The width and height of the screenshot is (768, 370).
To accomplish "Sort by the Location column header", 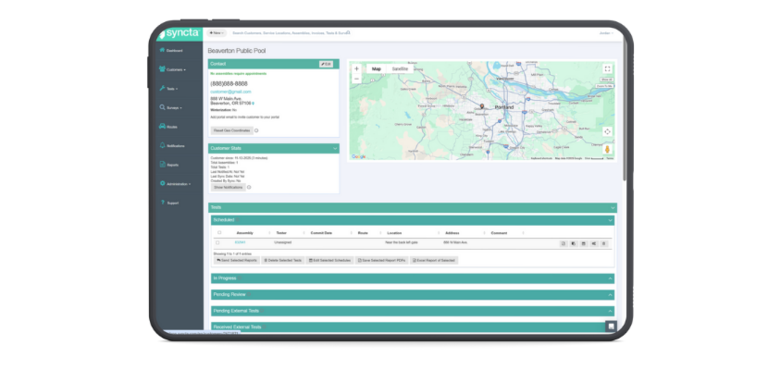I will point(394,233).
